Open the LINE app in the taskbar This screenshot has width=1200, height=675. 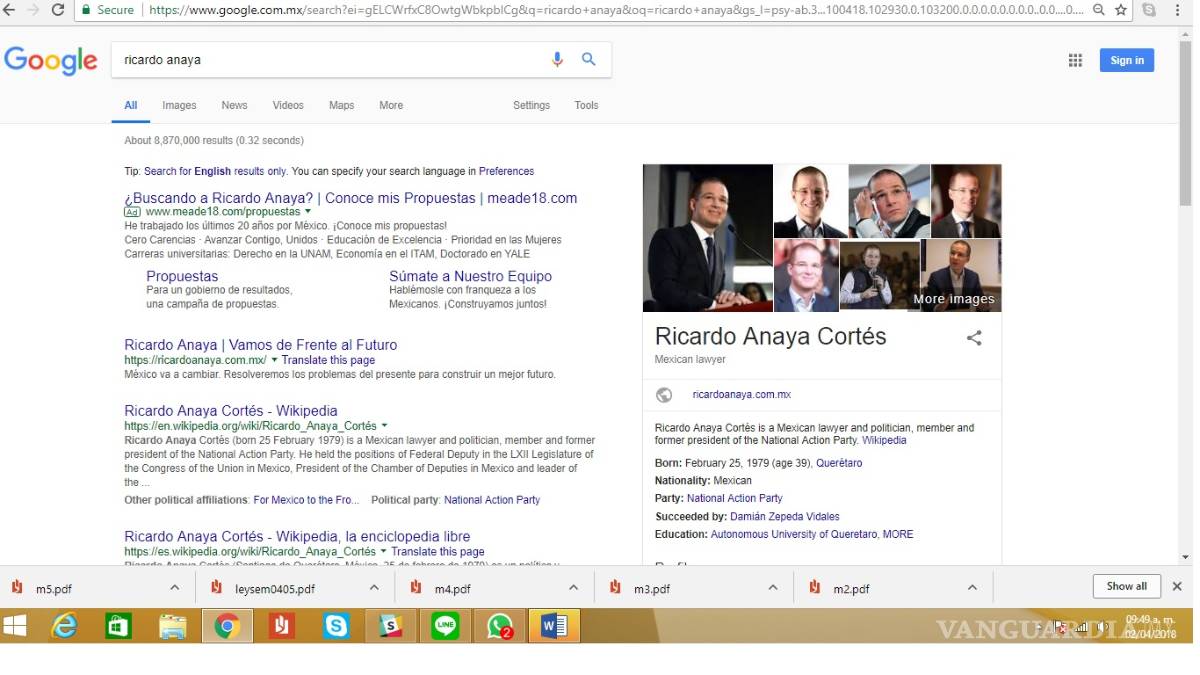click(x=445, y=626)
